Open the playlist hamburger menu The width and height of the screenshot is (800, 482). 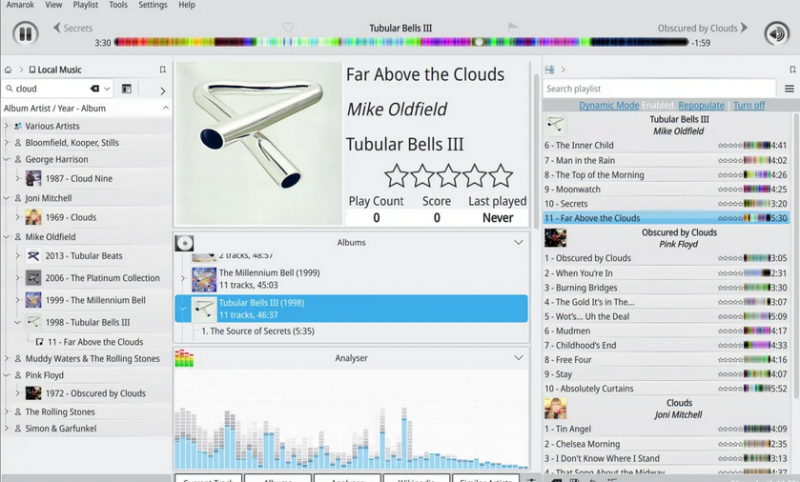pos(789,89)
